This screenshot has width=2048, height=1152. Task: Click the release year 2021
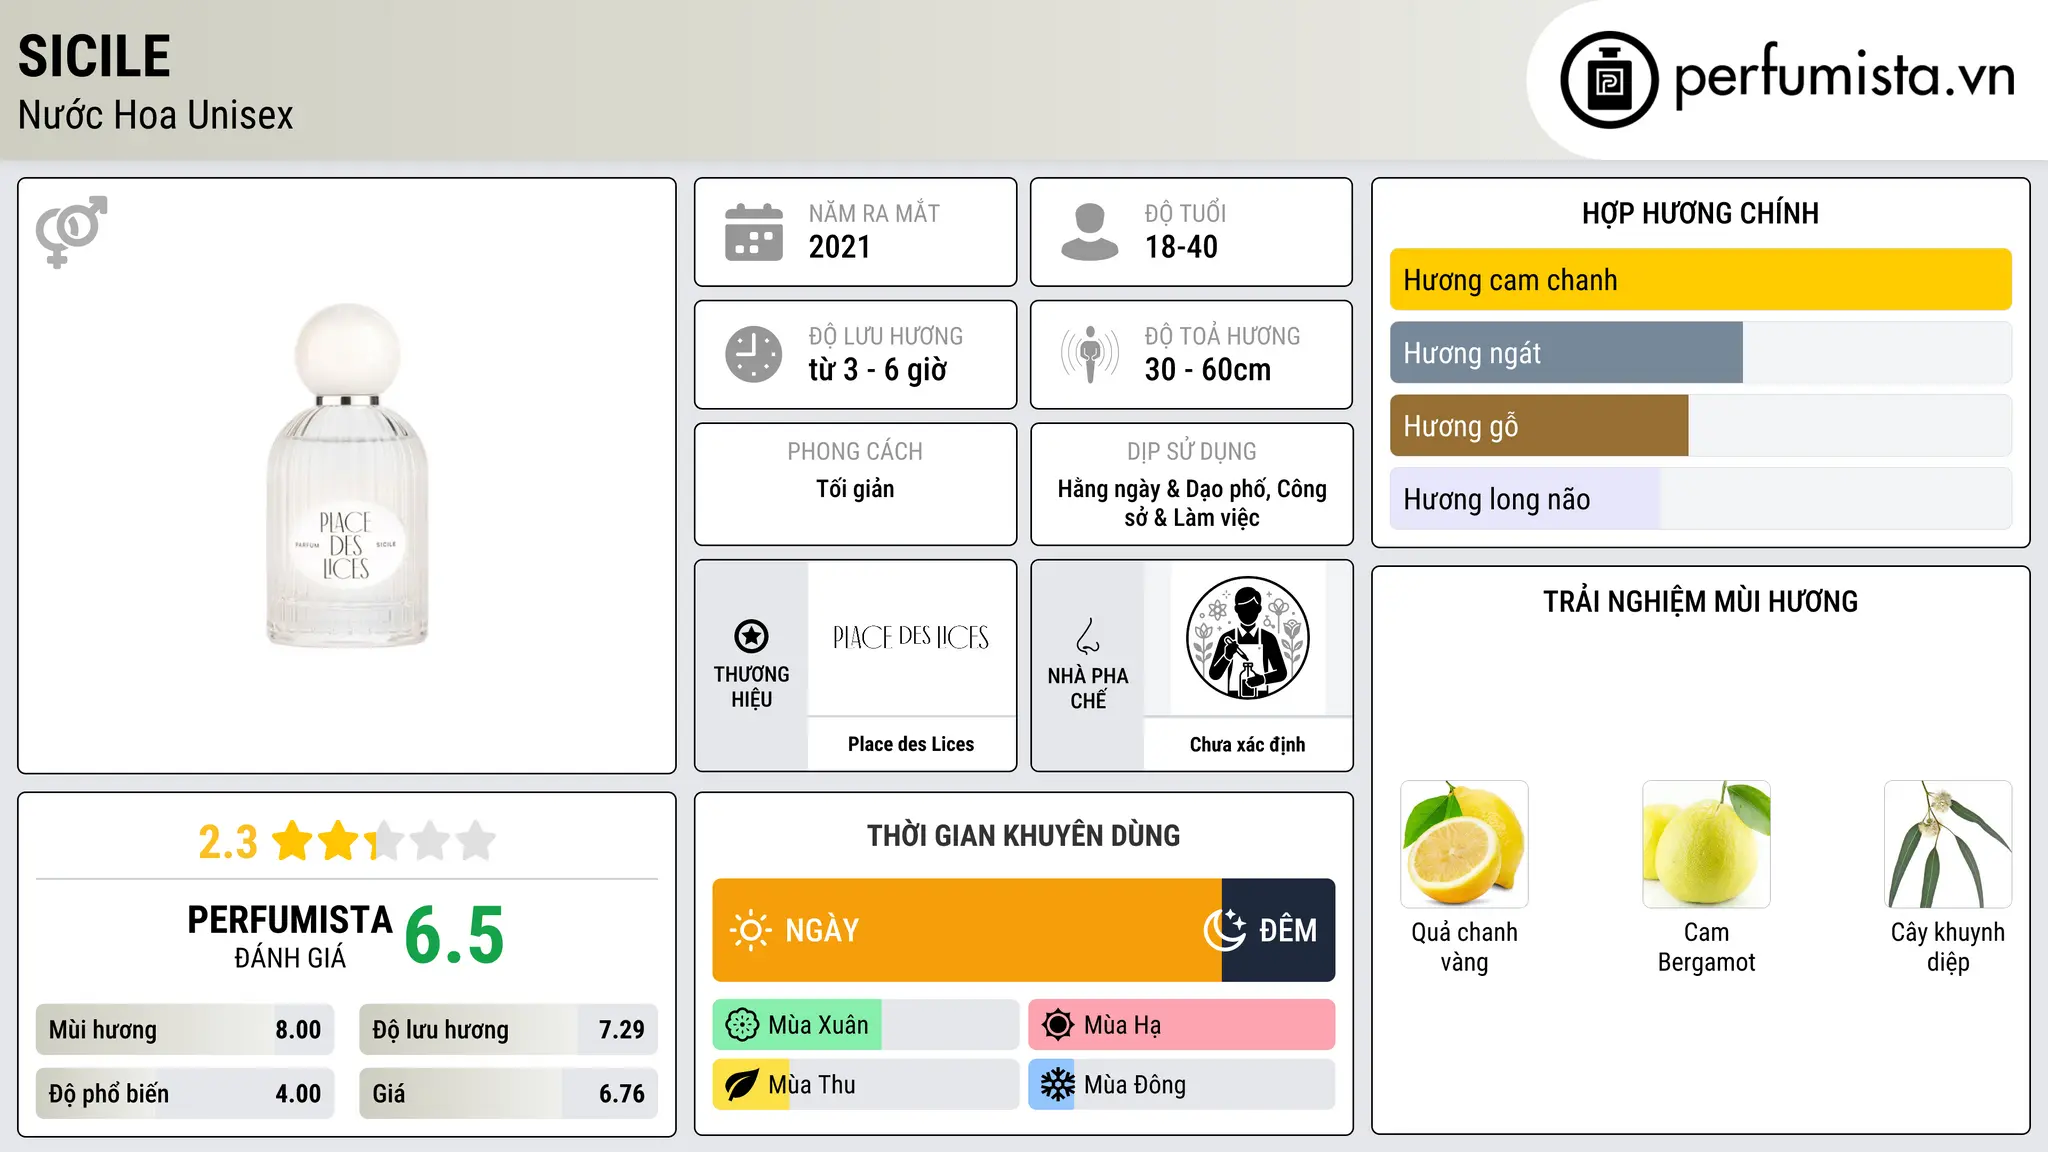[x=839, y=247]
